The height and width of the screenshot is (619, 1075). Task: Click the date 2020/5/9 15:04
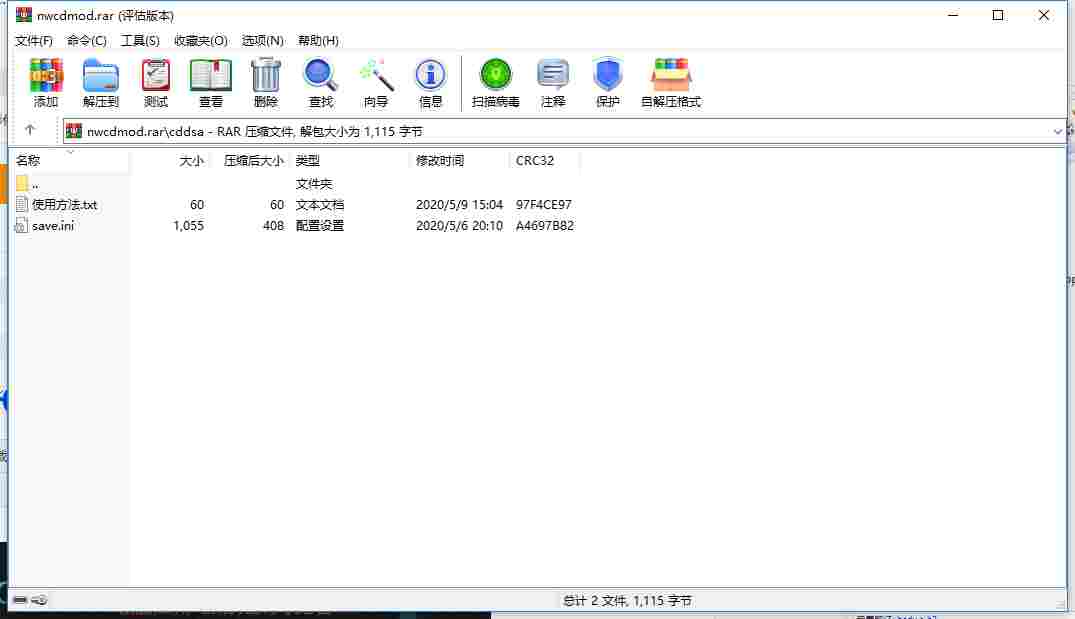point(459,204)
